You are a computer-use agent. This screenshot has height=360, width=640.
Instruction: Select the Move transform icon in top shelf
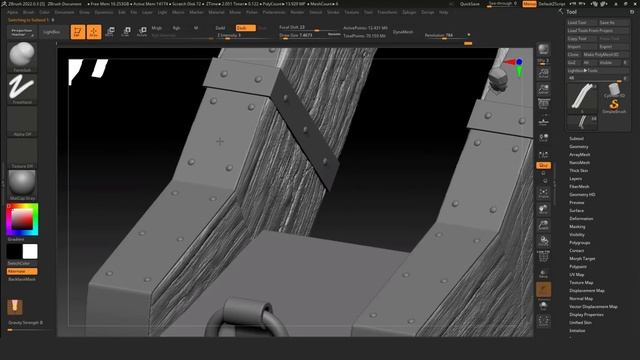(110, 31)
